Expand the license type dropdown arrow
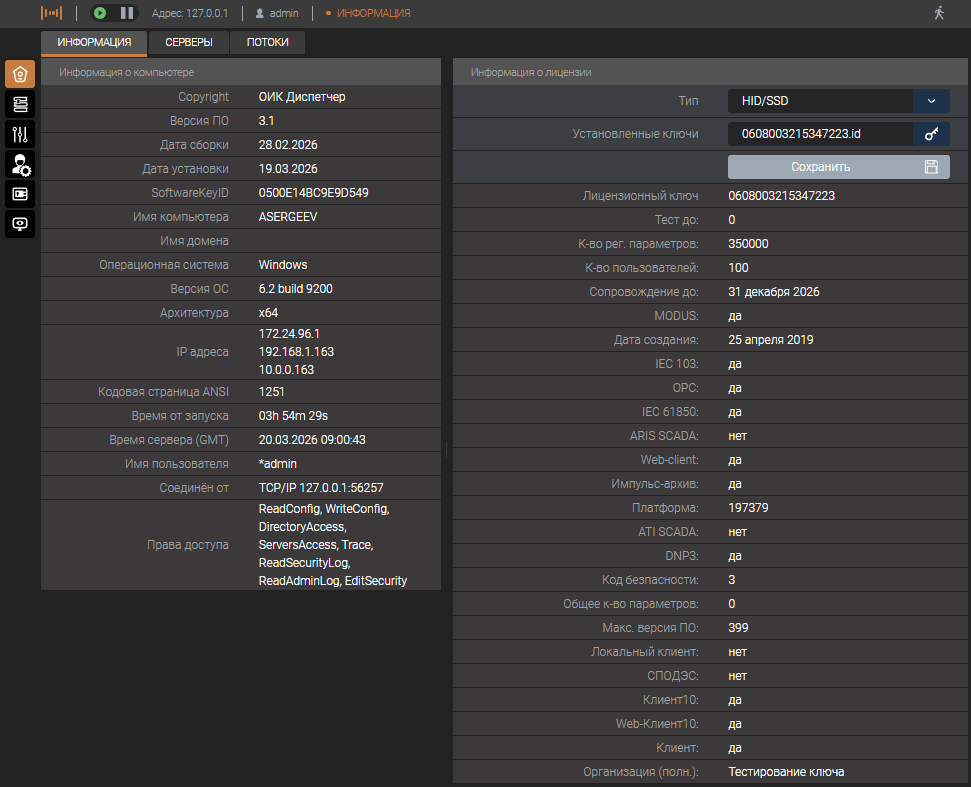 pyautogui.click(x=931, y=101)
